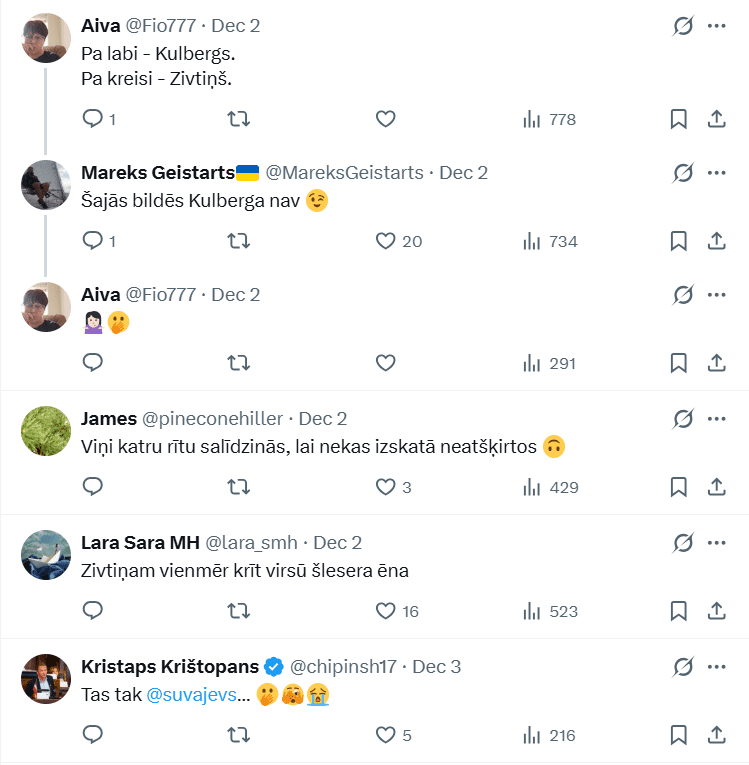749x765 pixels.
Task: Open Grok icon on Aiva's first tweet
Action: tap(683, 26)
